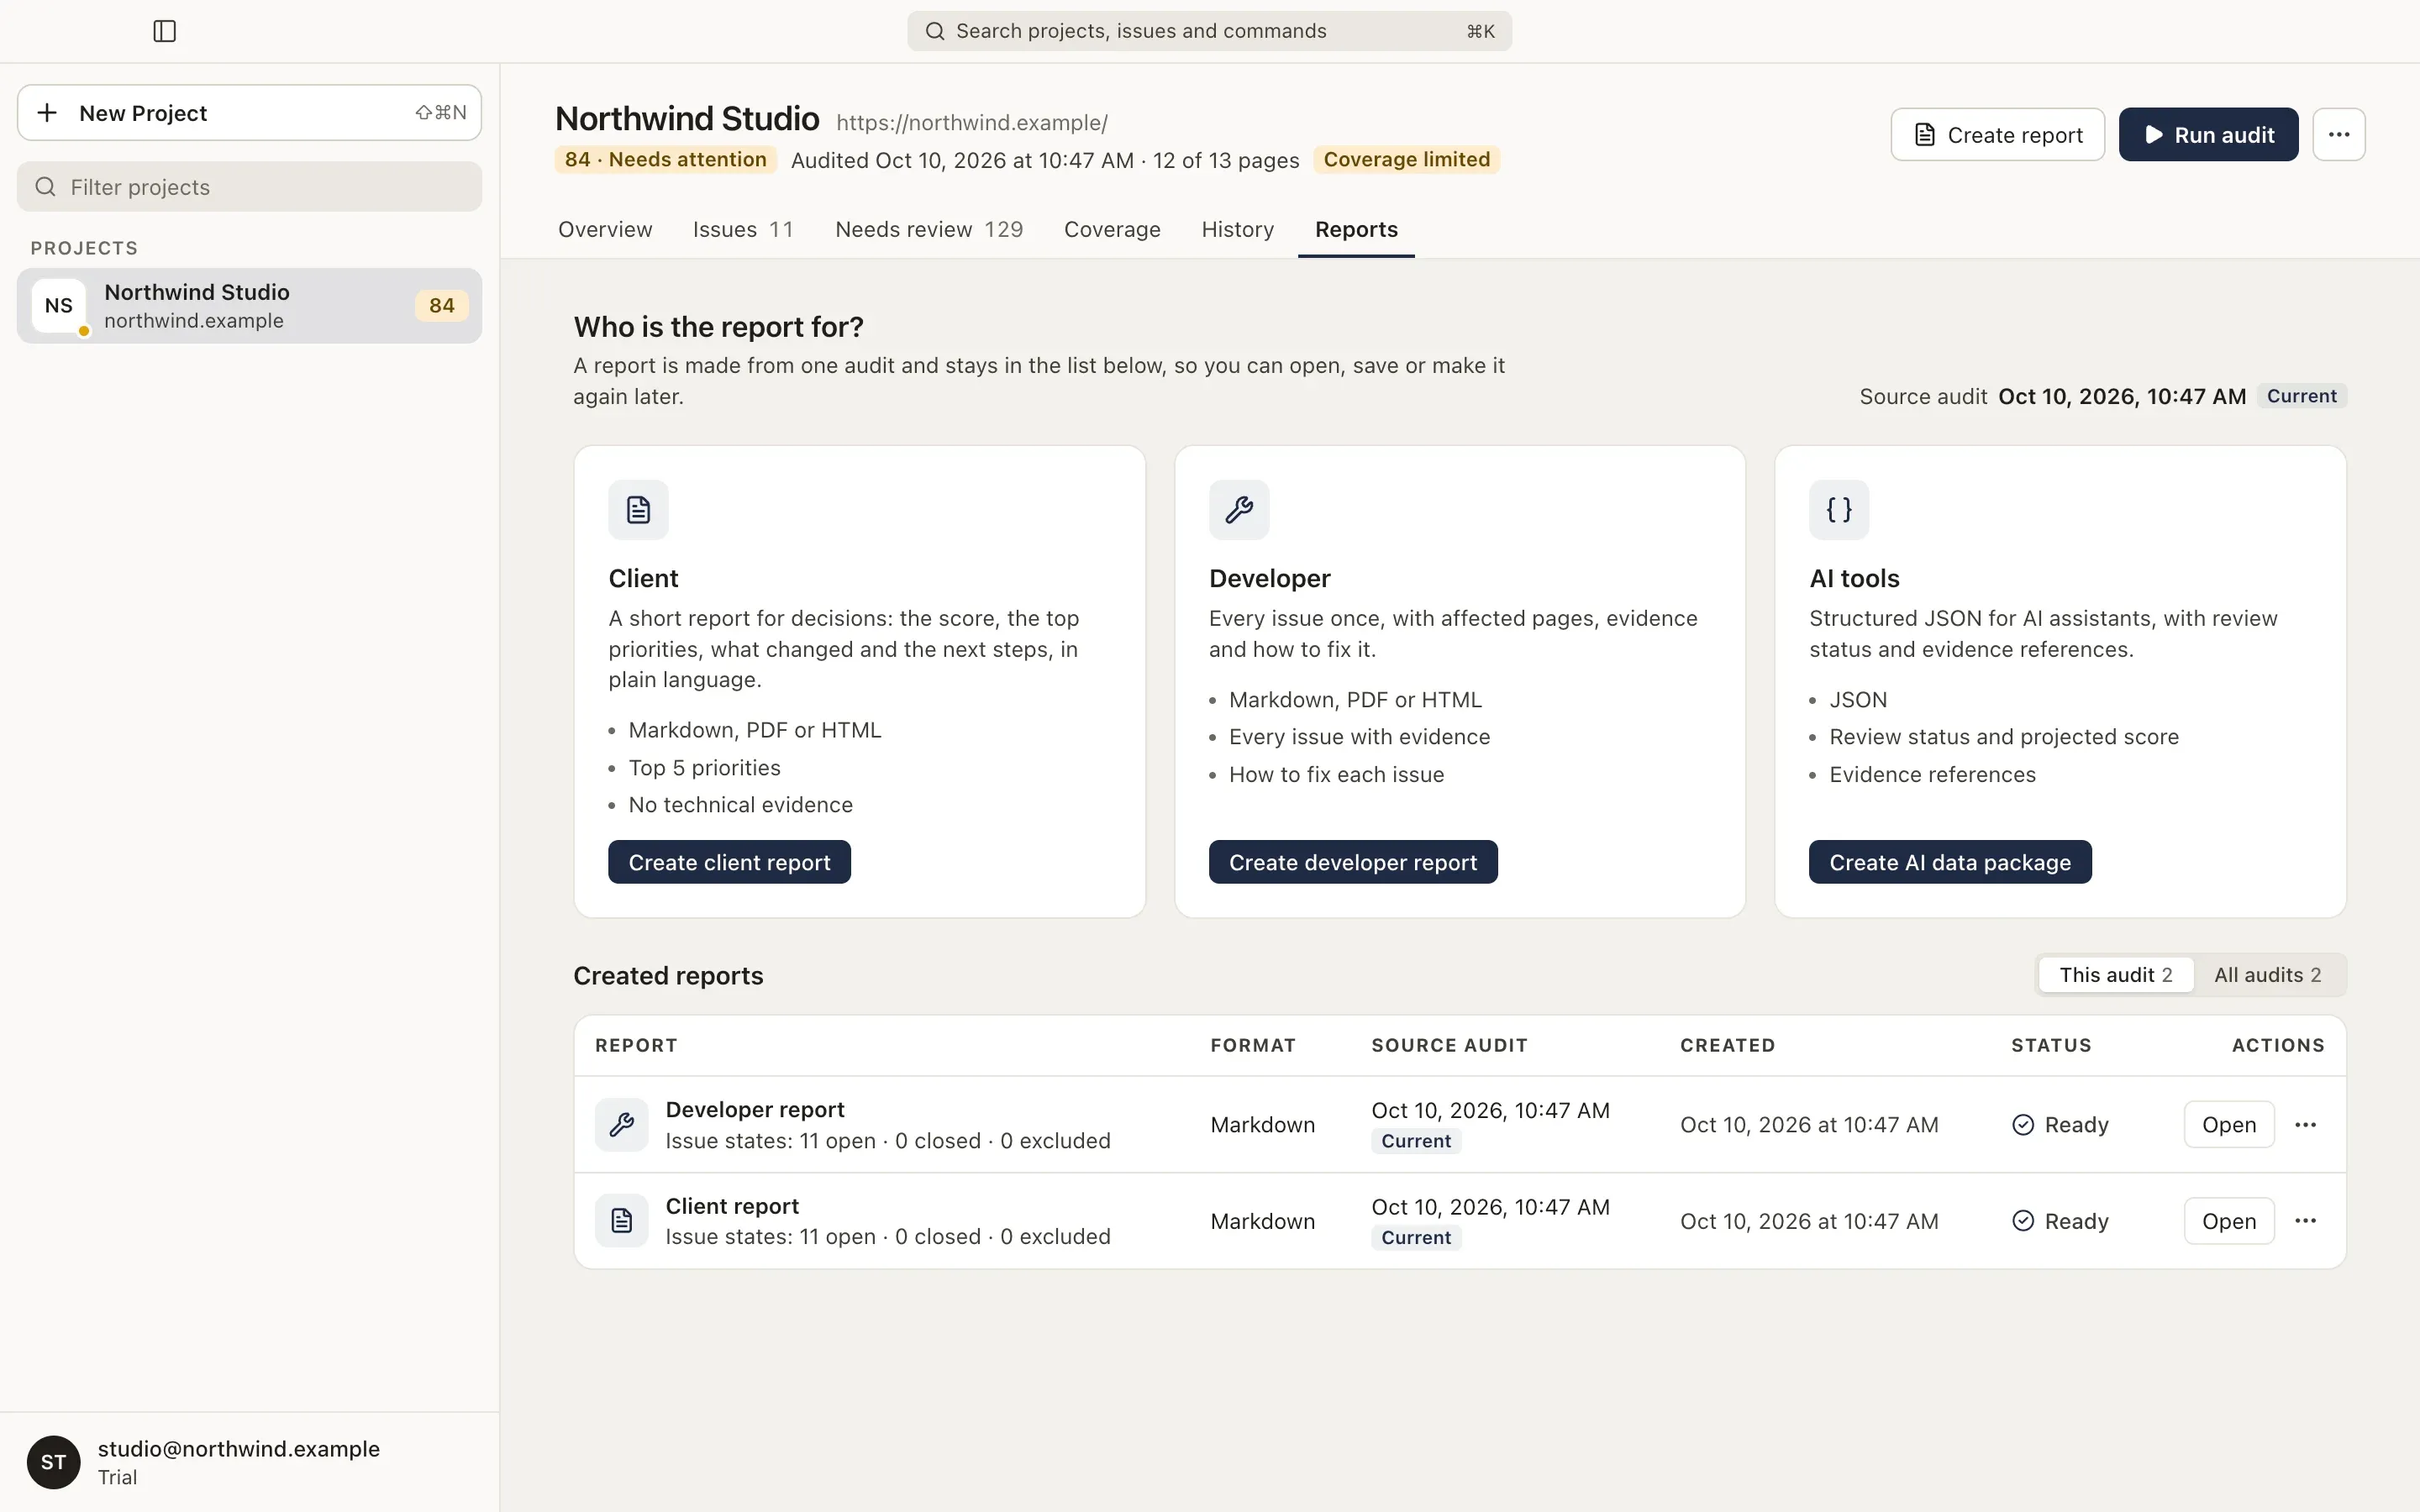Open the northwind.example URL link

pos(971,123)
